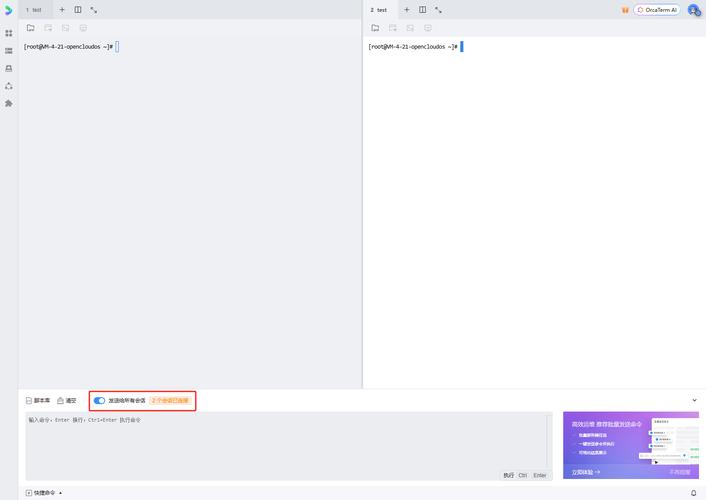The image size is (706, 500).
Task: Open the file manager in right pane
Action: tap(375, 28)
